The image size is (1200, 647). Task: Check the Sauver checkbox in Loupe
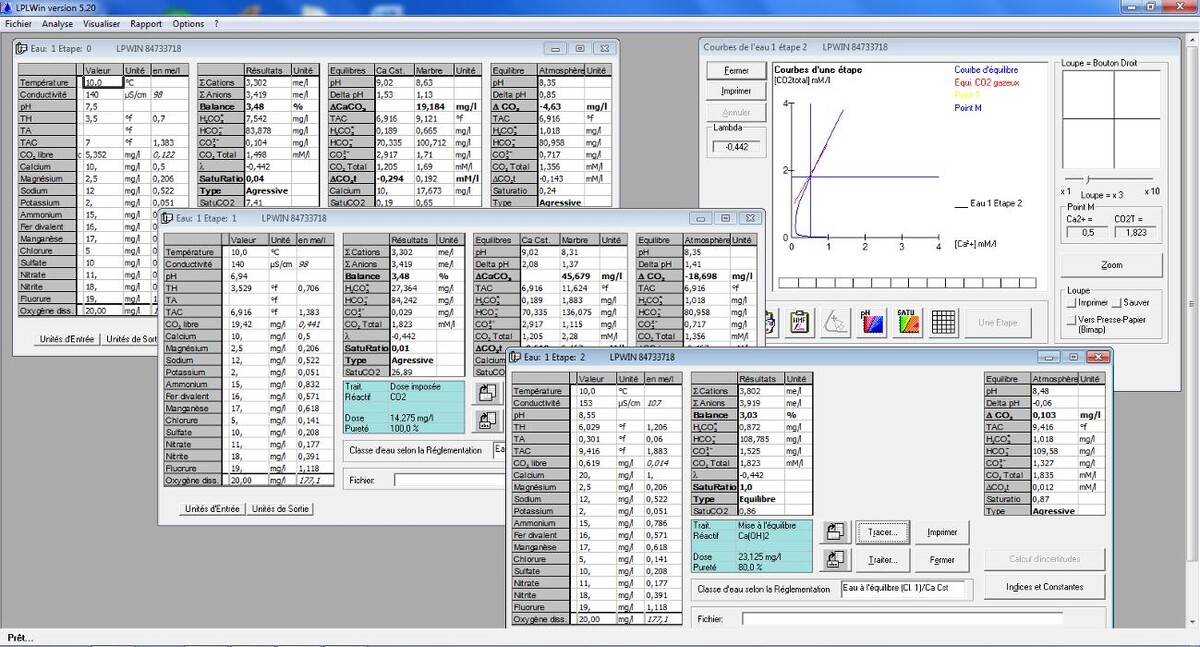(1117, 302)
